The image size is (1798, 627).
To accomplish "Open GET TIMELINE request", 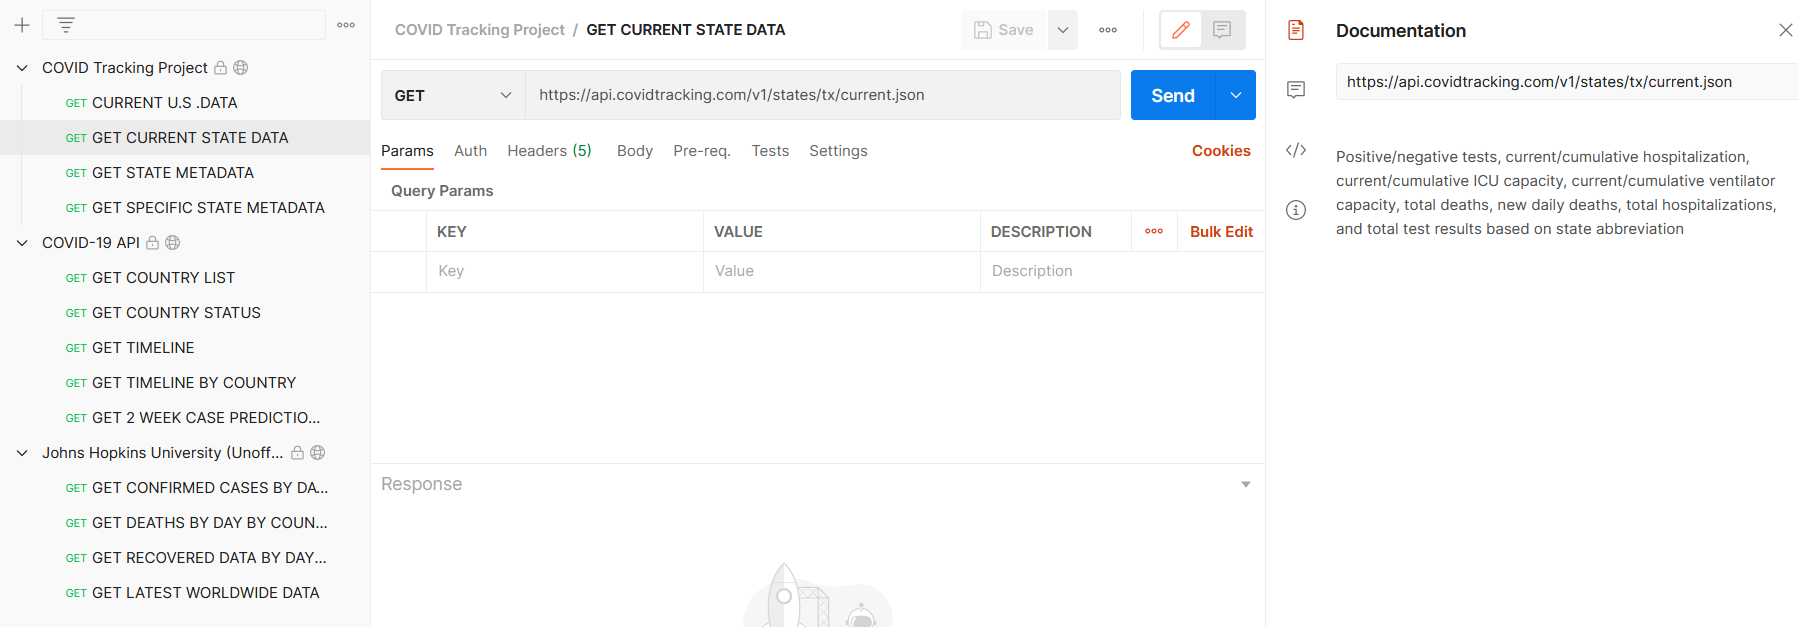I will 185,348.
